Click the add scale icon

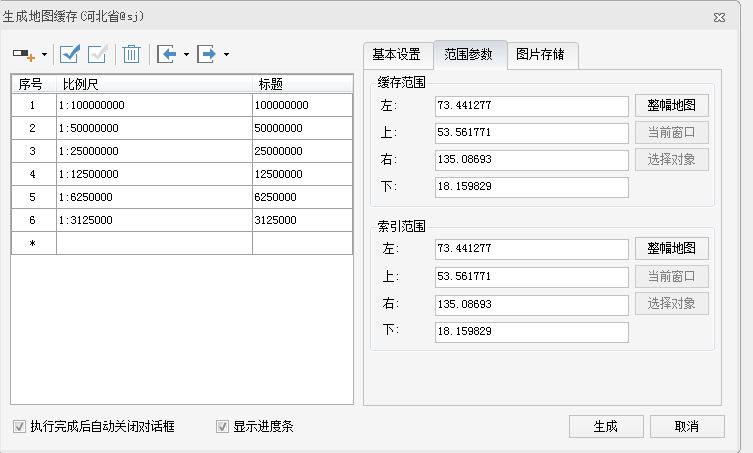tap(24, 54)
